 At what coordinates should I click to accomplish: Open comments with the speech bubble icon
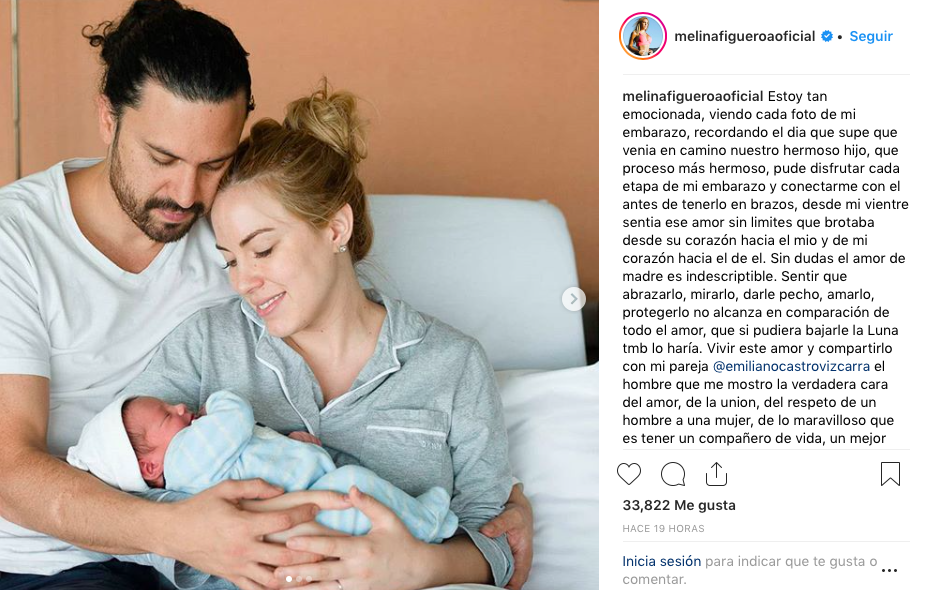click(x=673, y=474)
